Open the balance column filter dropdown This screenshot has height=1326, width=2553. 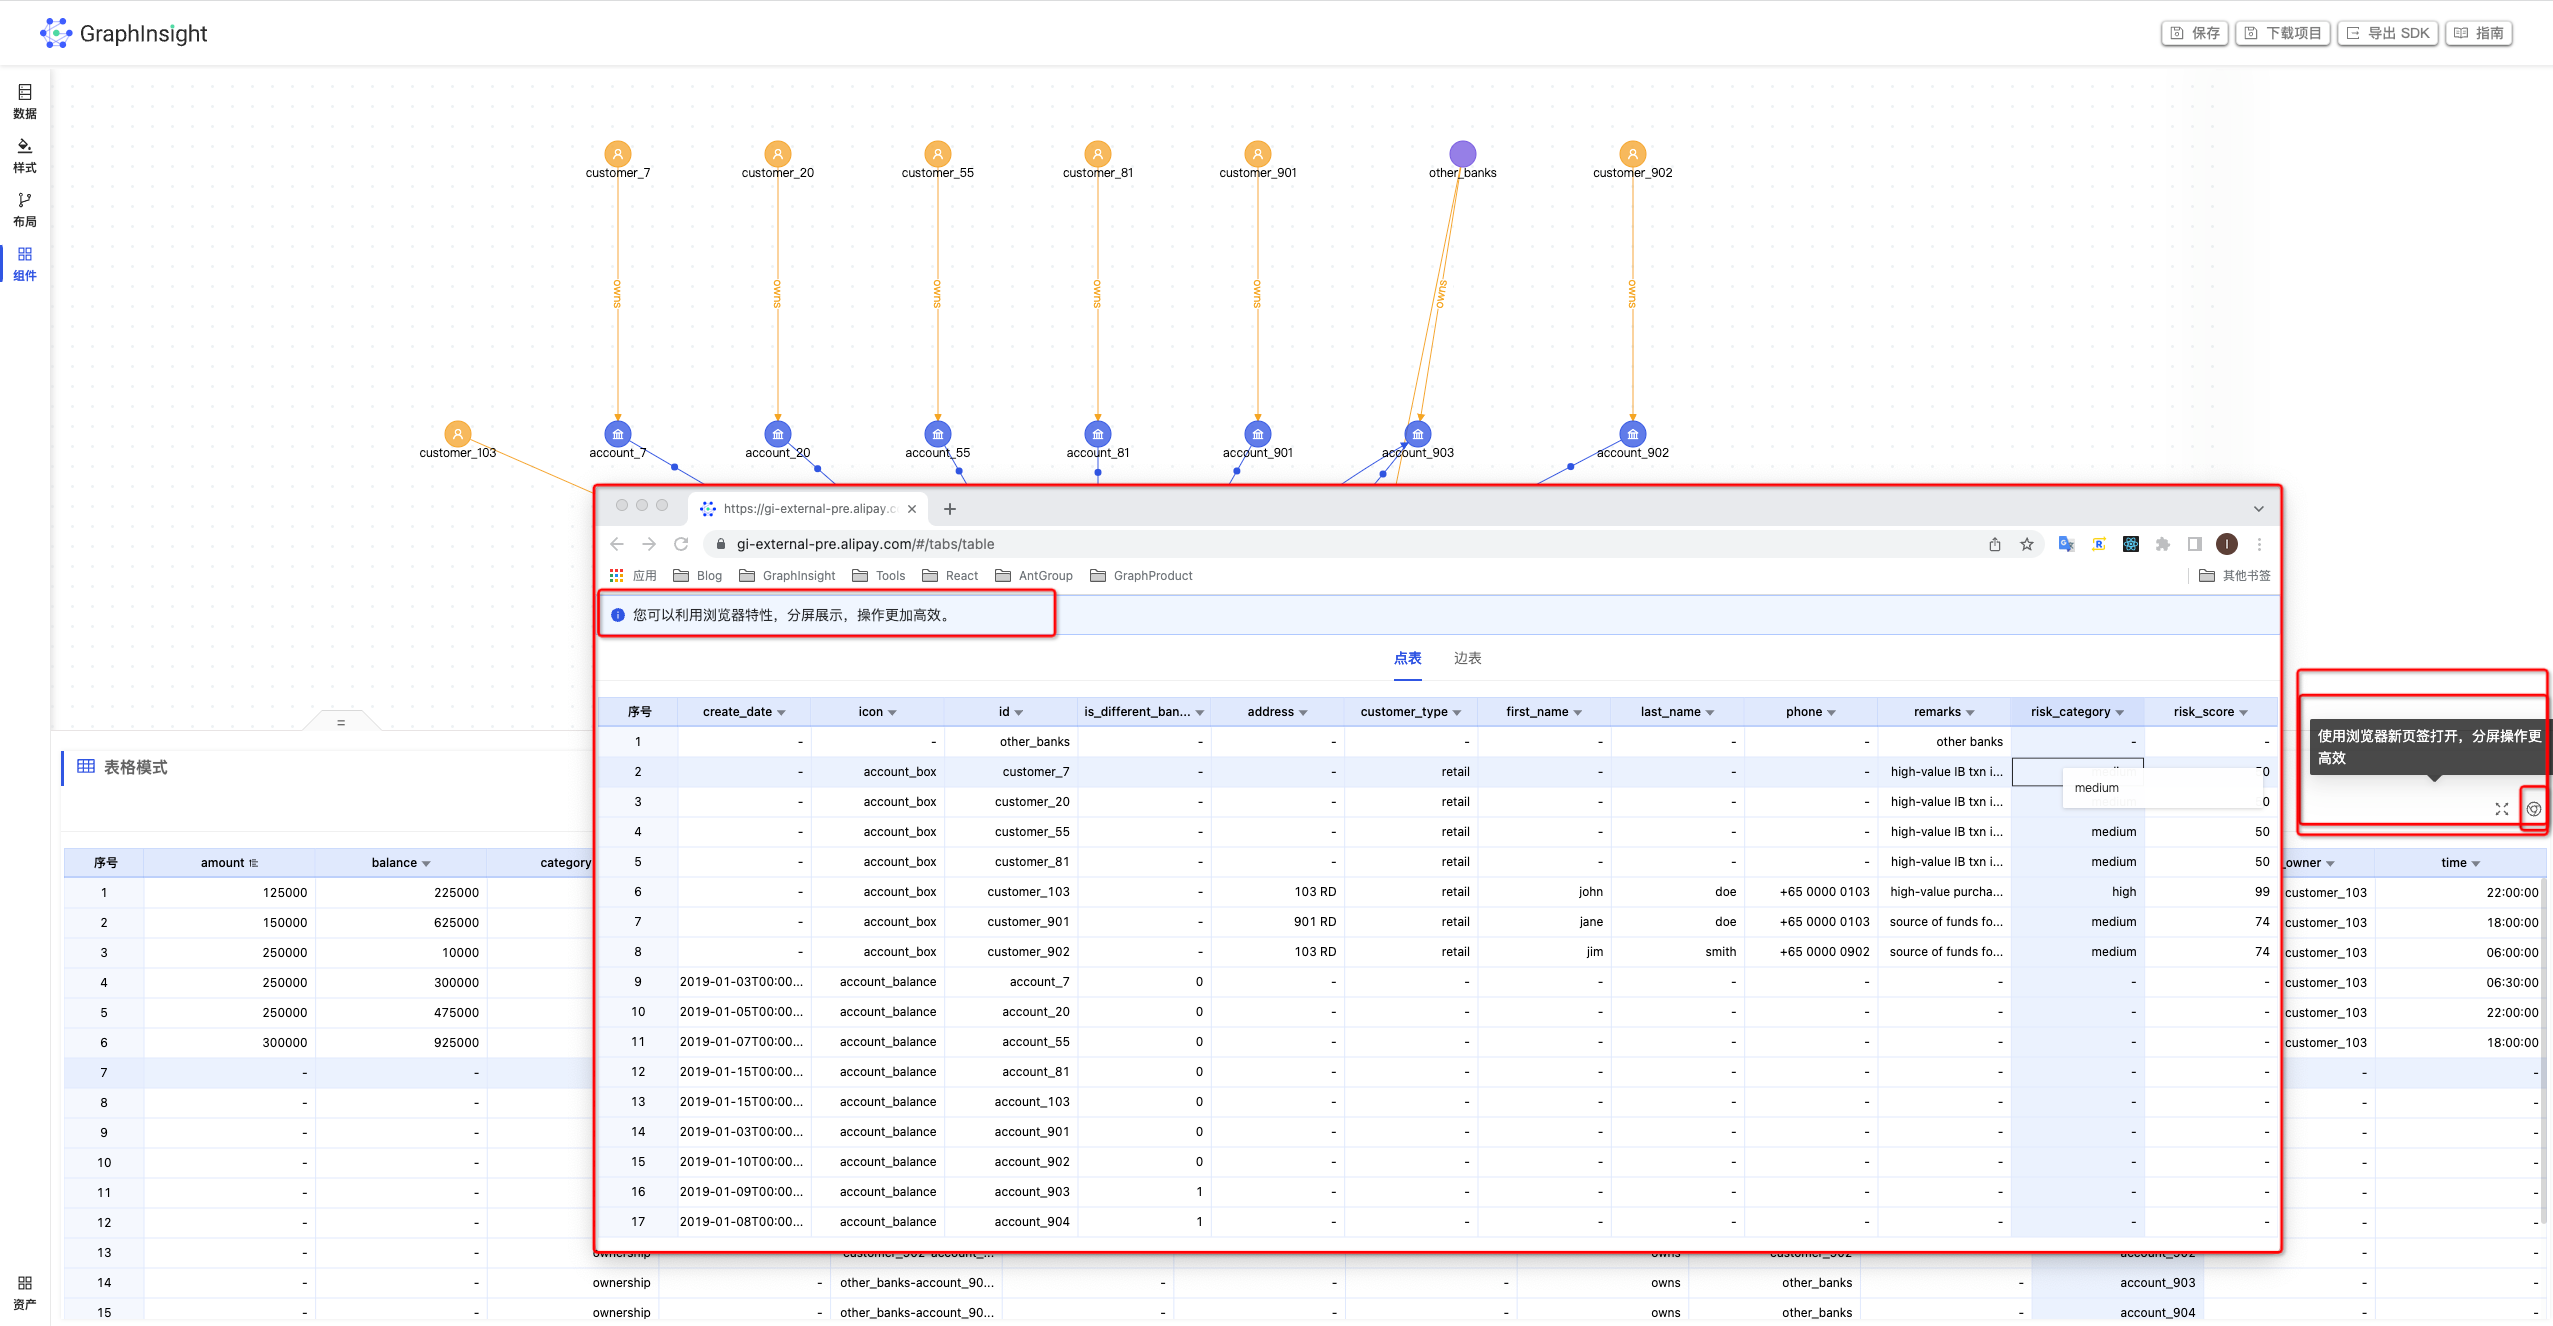[427, 864]
